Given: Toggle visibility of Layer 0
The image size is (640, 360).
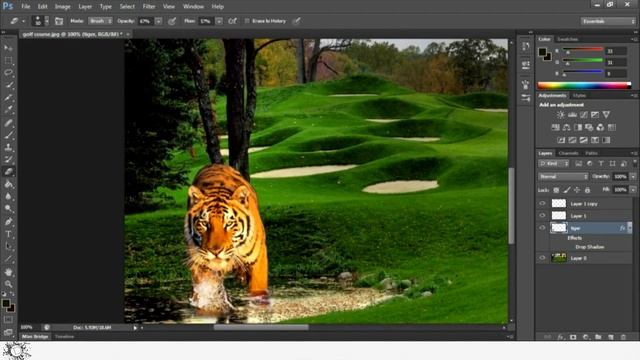Looking at the screenshot, I should tap(542, 258).
